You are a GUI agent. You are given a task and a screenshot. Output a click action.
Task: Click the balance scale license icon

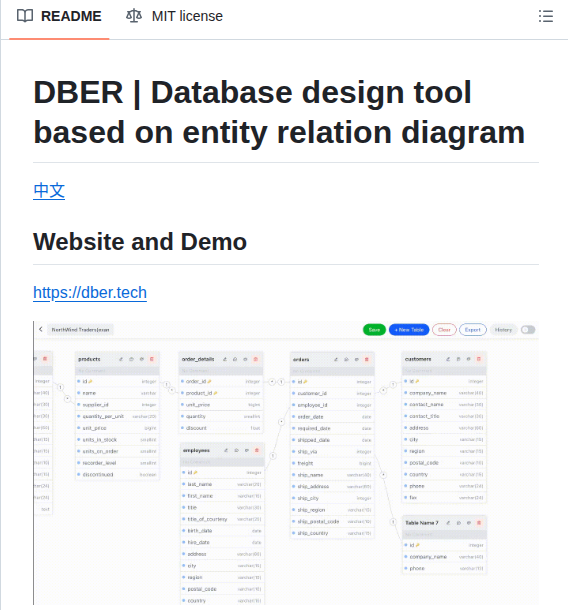[x=134, y=16]
